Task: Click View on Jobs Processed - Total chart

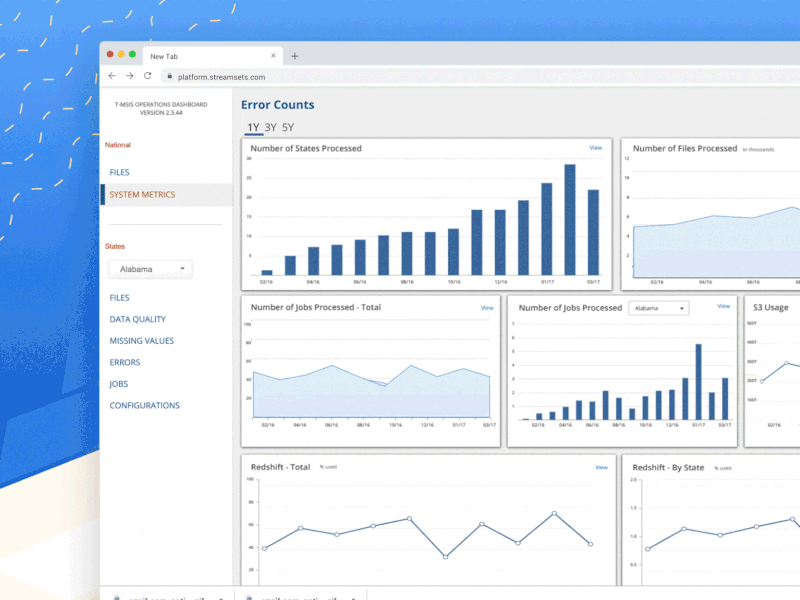Action: point(487,308)
